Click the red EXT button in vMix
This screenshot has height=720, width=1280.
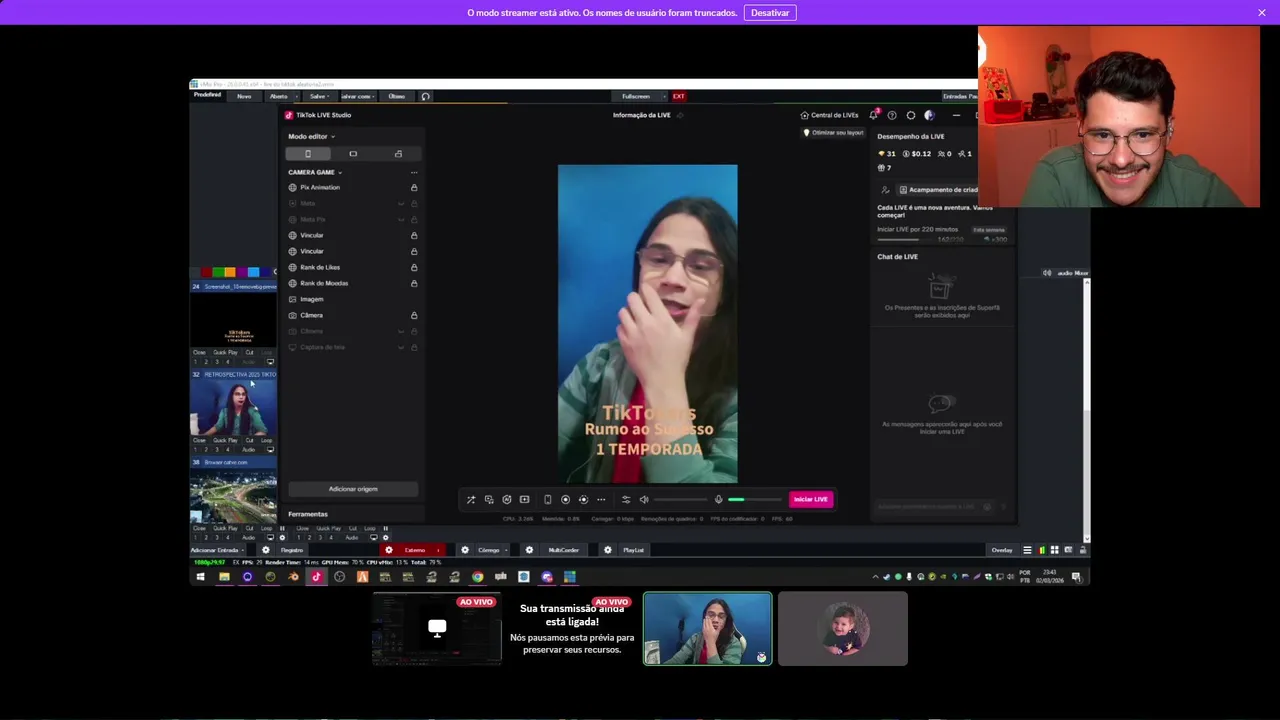coord(678,96)
